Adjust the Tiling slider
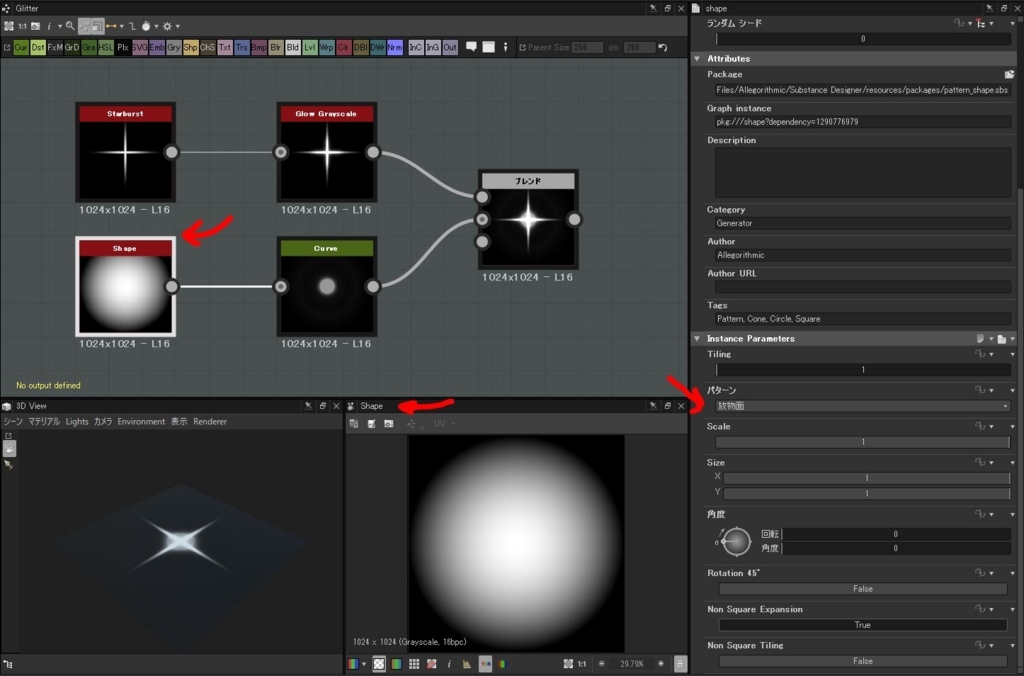The image size is (1024, 676). point(863,370)
